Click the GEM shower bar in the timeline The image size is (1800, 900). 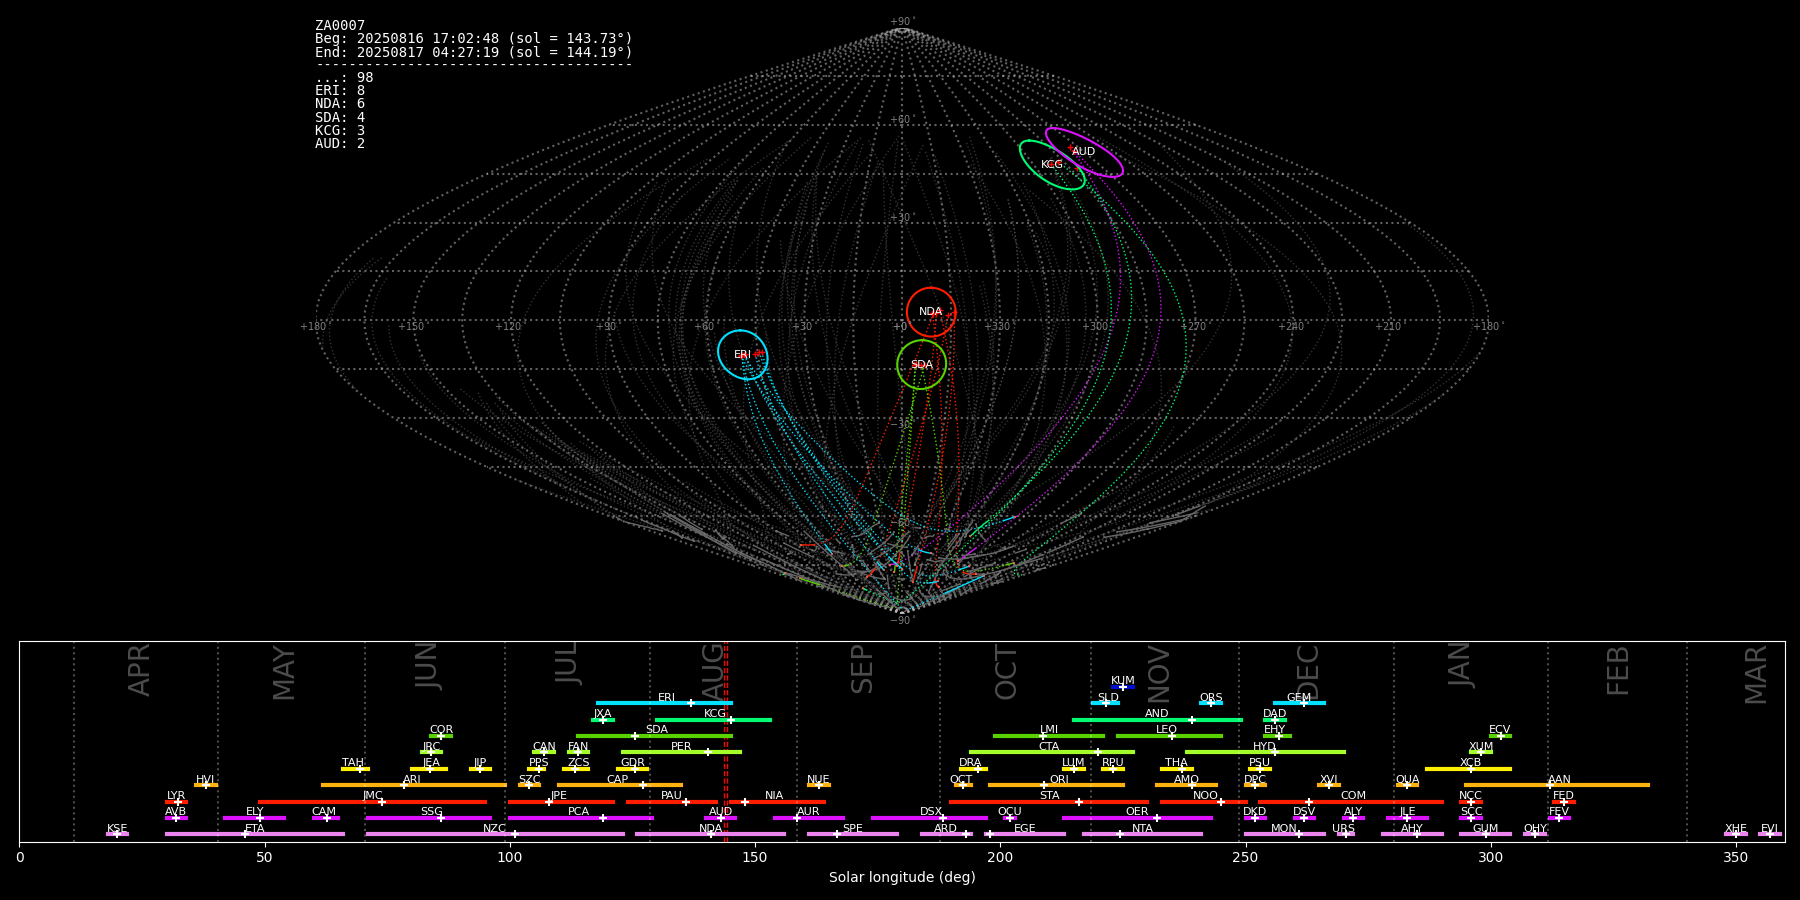tap(1299, 703)
